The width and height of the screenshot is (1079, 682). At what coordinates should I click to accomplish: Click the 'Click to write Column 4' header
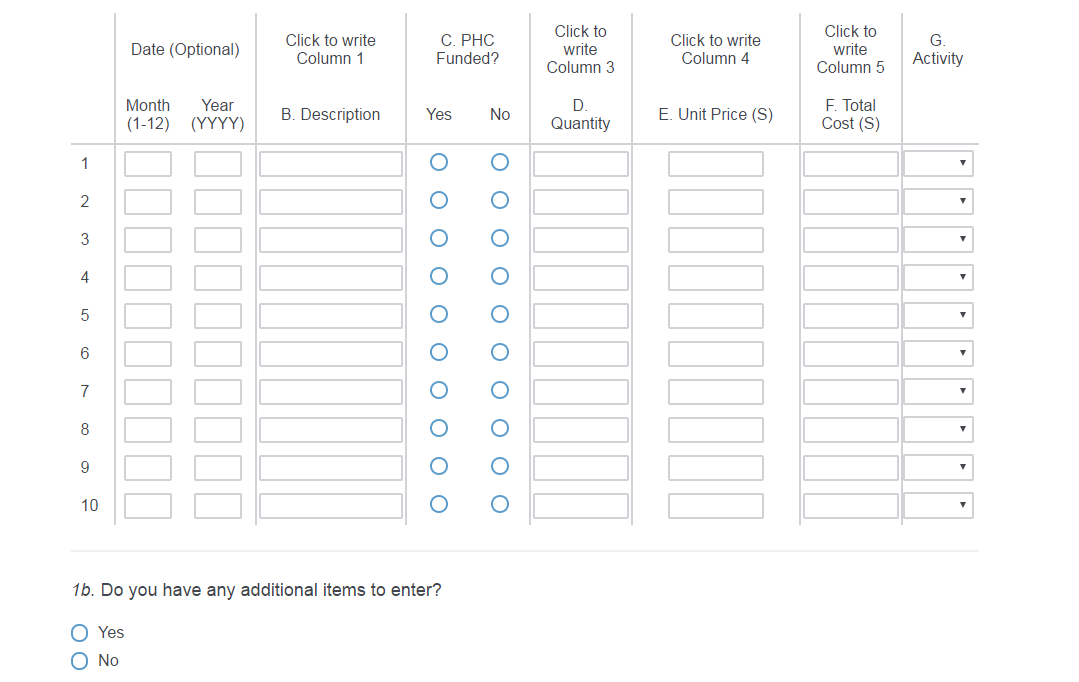[x=716, y=49]
